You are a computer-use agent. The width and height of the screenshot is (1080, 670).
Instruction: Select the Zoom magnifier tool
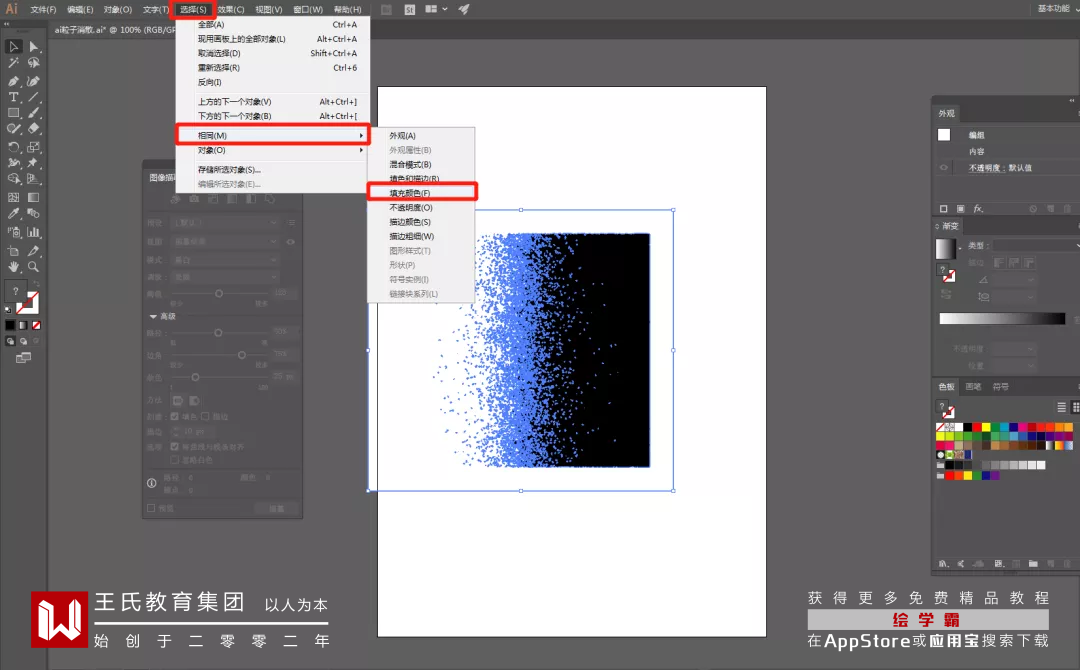[x=34, y=267]
